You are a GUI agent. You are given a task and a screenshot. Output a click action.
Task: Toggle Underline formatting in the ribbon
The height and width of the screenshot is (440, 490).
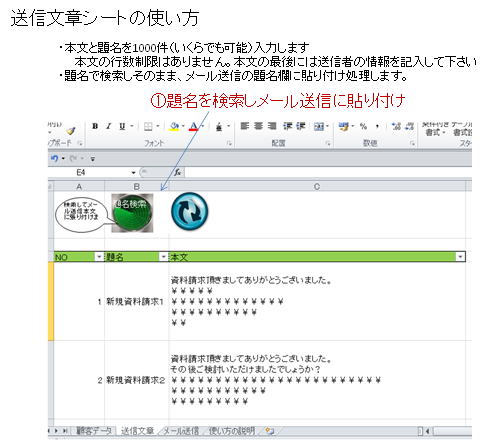(x=122, y=126)
